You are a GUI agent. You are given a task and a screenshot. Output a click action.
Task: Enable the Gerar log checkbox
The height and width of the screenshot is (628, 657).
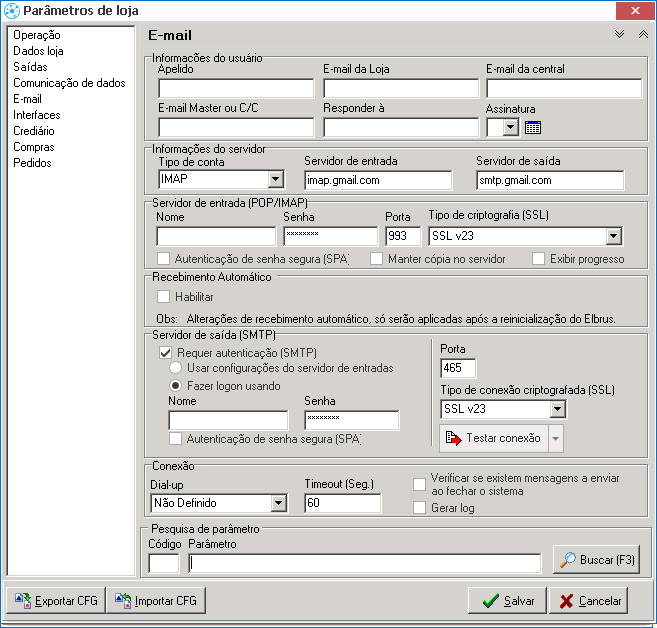pyautogui.click(x=420, y=508)
